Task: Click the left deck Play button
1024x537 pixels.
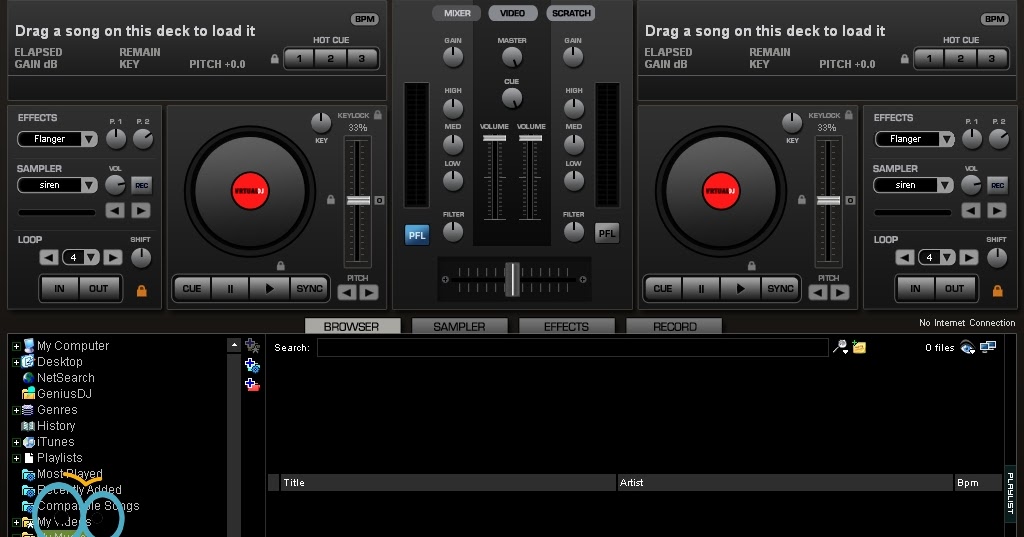Action: coord(270,288)
